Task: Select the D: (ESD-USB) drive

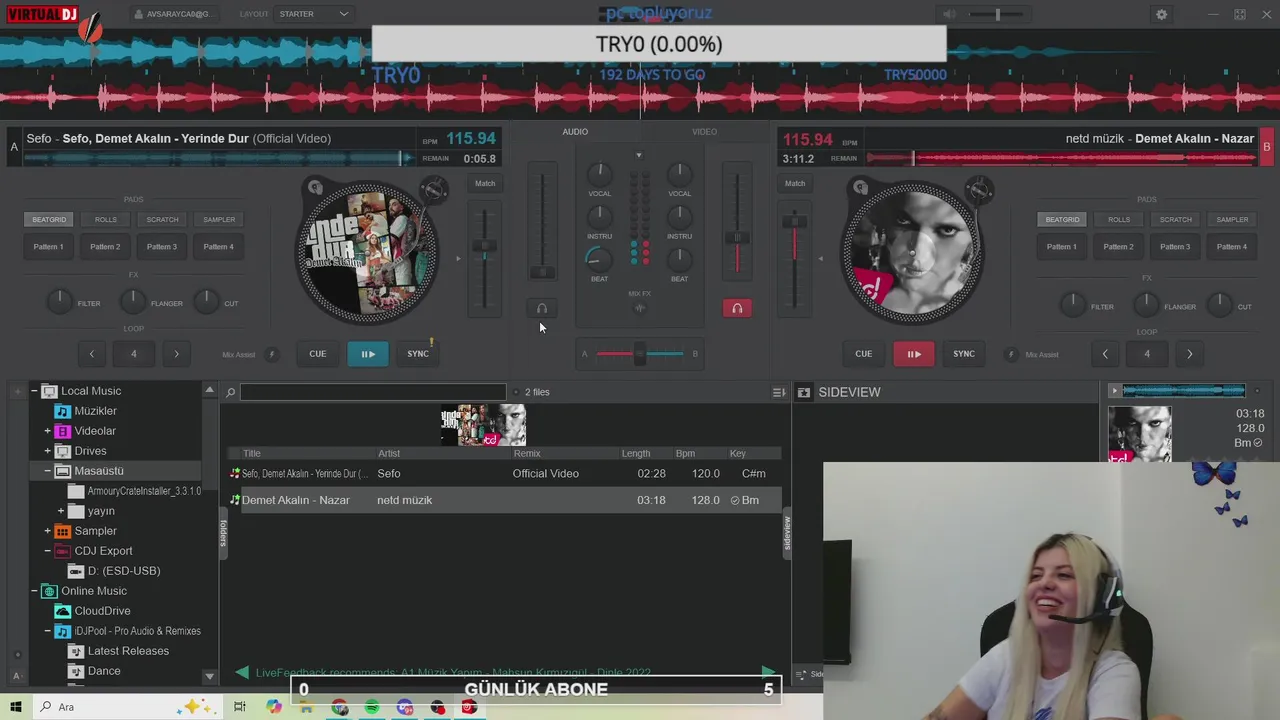Action: coord(124,571)
